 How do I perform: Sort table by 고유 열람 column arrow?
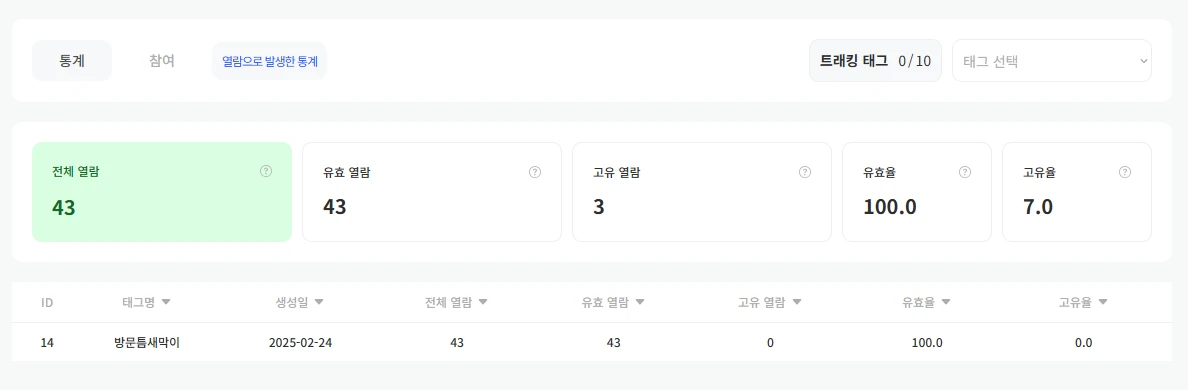[796, 302]
